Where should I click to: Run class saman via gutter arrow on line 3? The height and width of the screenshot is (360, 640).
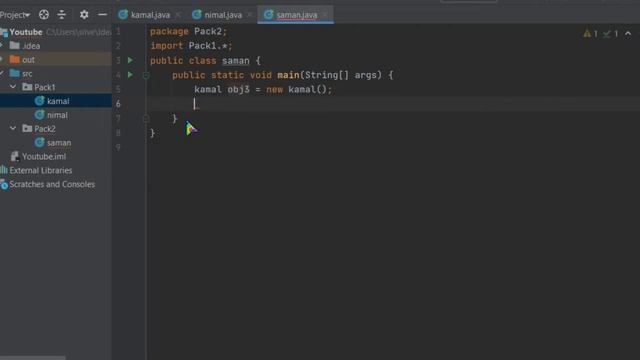(x=130, y=60)
